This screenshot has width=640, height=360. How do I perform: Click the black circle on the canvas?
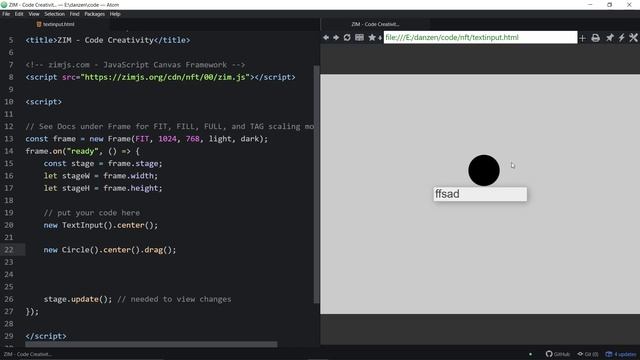click(x=484, y=170)
